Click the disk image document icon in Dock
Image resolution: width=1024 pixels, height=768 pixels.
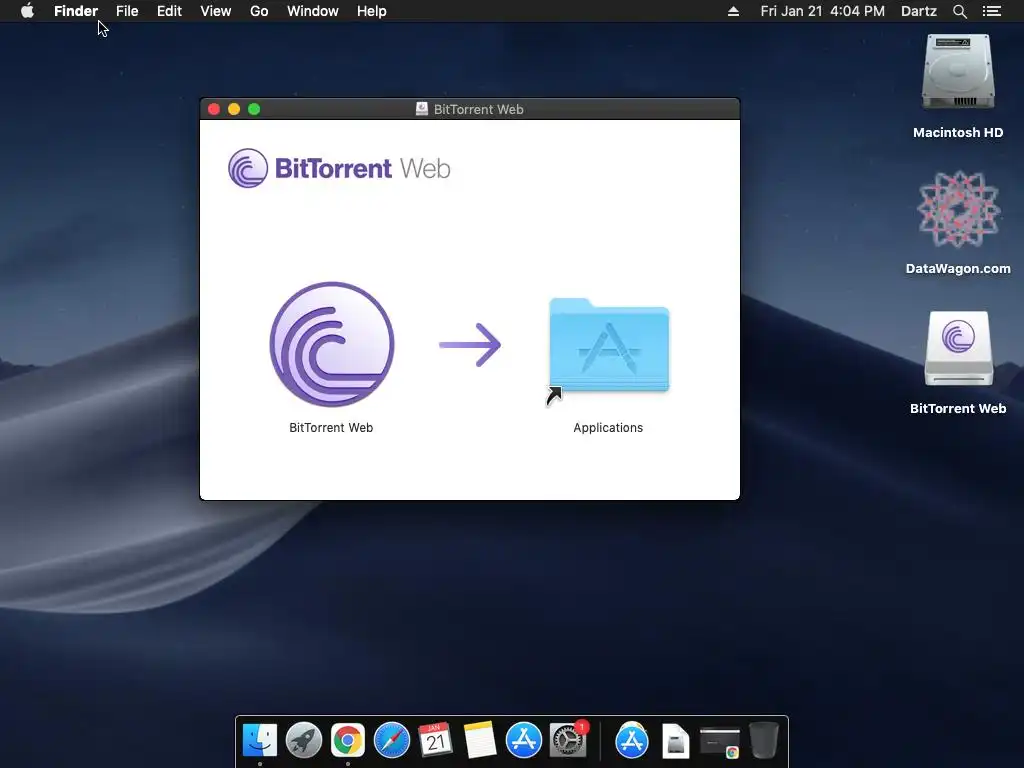[x=675, y=741]
